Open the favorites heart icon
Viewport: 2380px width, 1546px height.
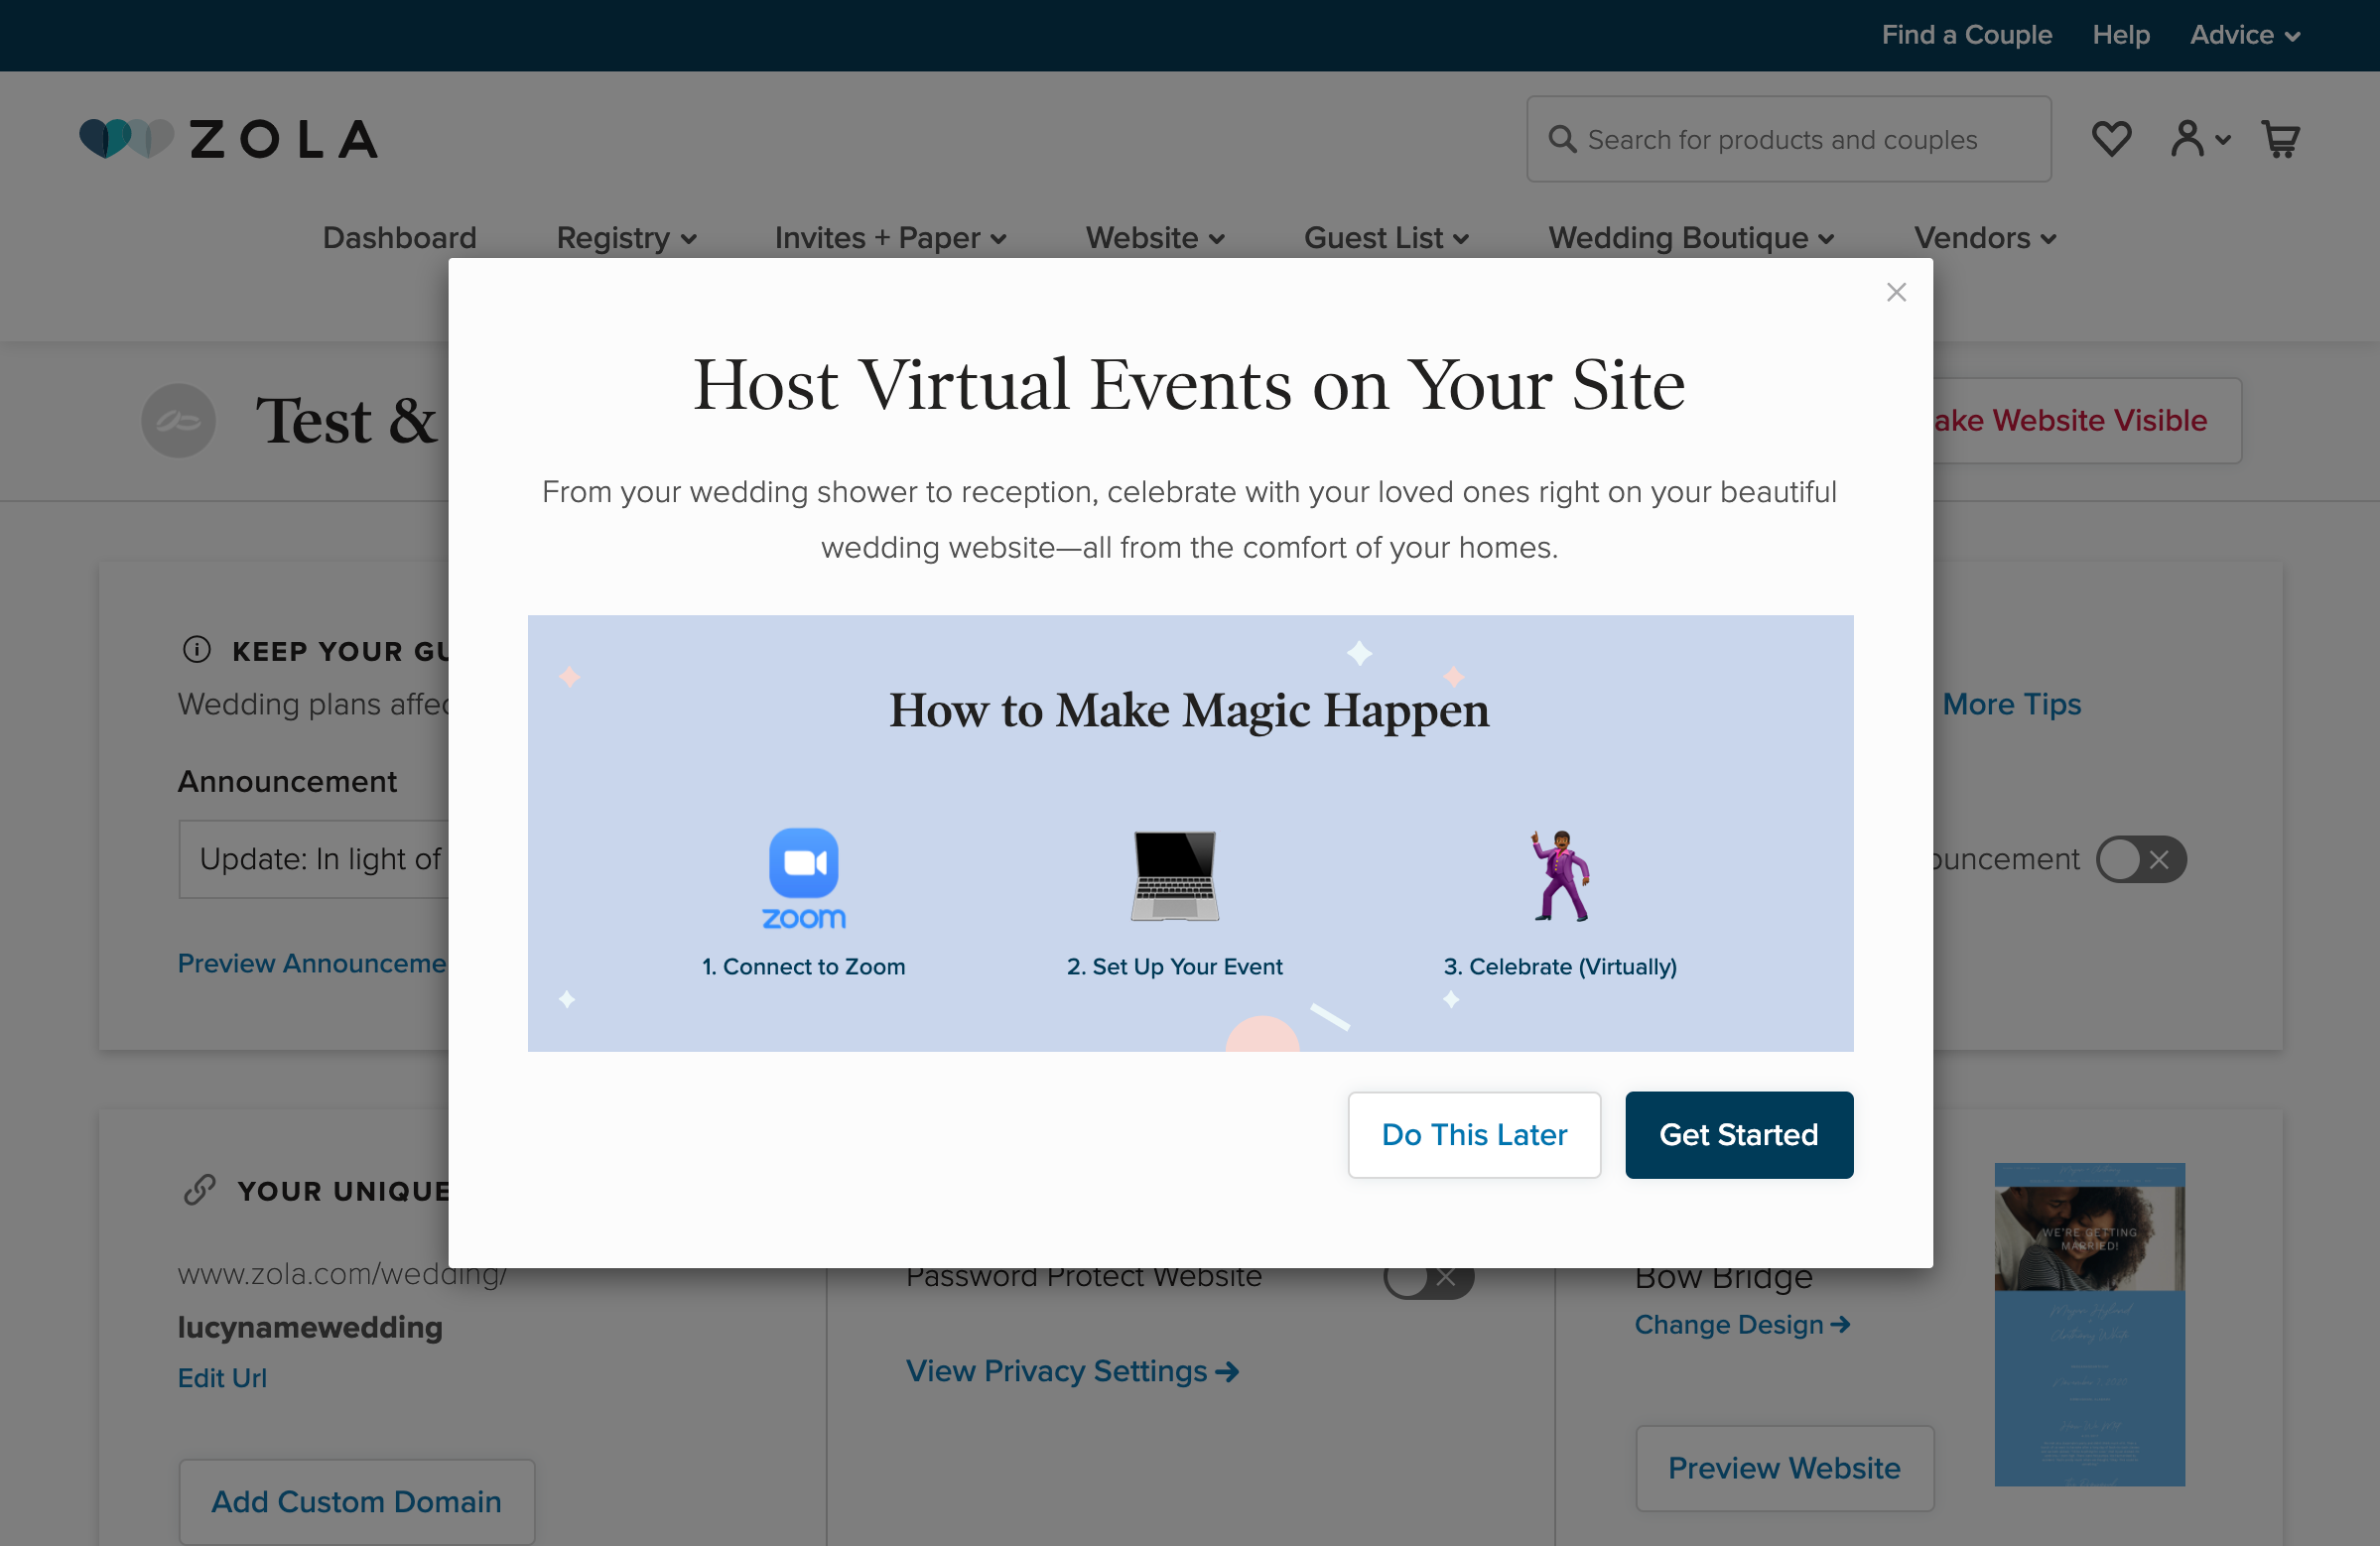tap(2111, 139)
